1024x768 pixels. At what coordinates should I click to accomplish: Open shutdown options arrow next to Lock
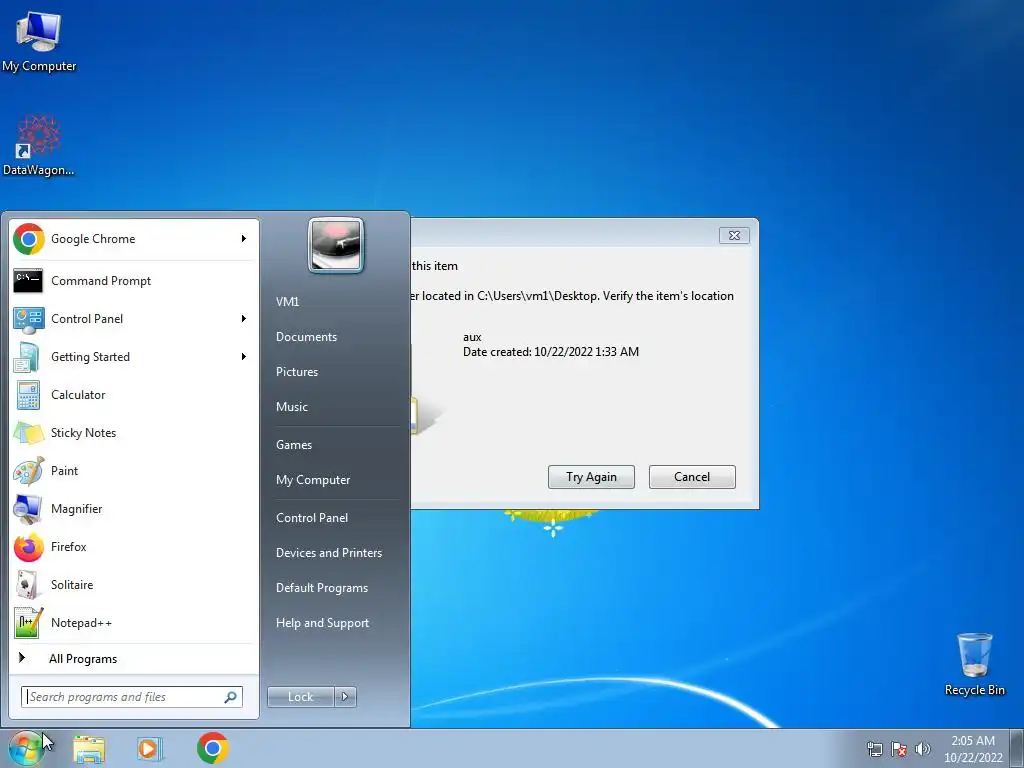345,697
